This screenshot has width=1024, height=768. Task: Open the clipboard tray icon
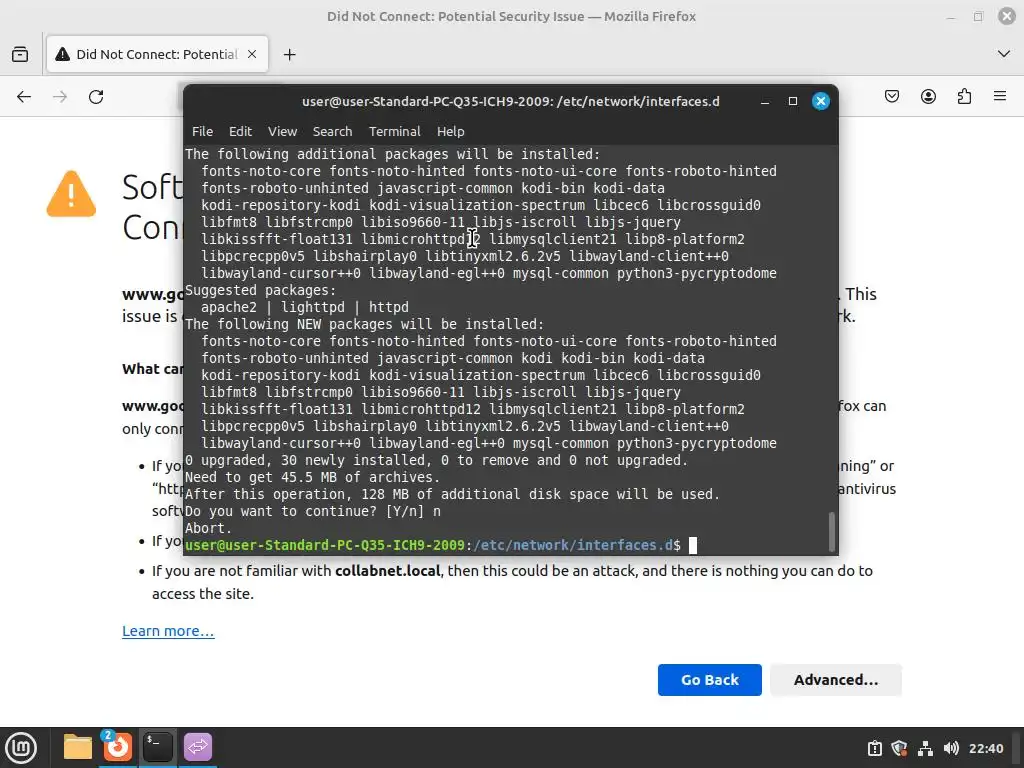click(874, 748)
